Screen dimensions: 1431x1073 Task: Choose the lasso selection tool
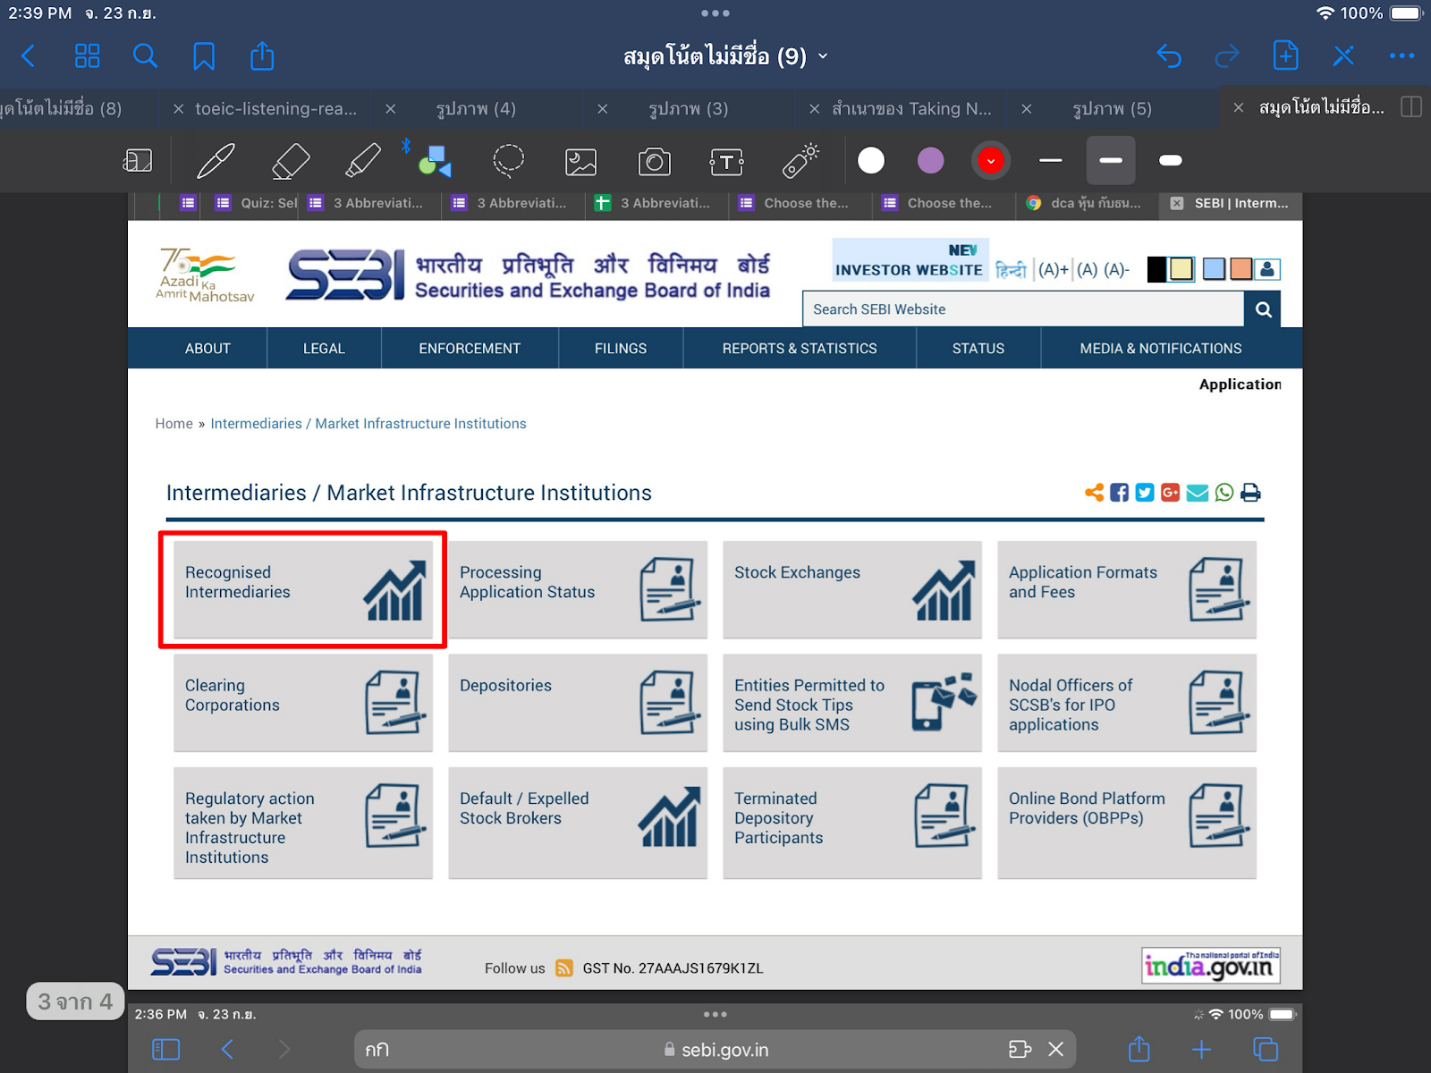[x=508, y=161]
